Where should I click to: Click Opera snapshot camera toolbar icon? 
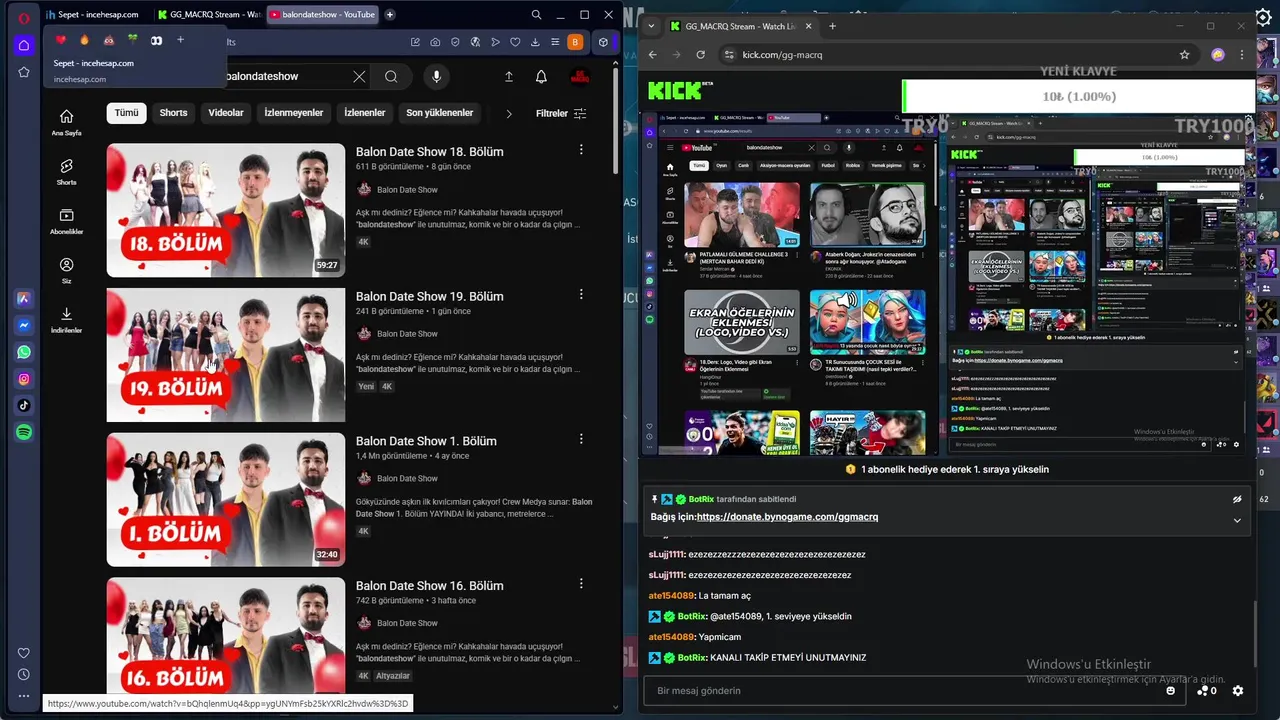pyautogui.click(x=435, y=42)
